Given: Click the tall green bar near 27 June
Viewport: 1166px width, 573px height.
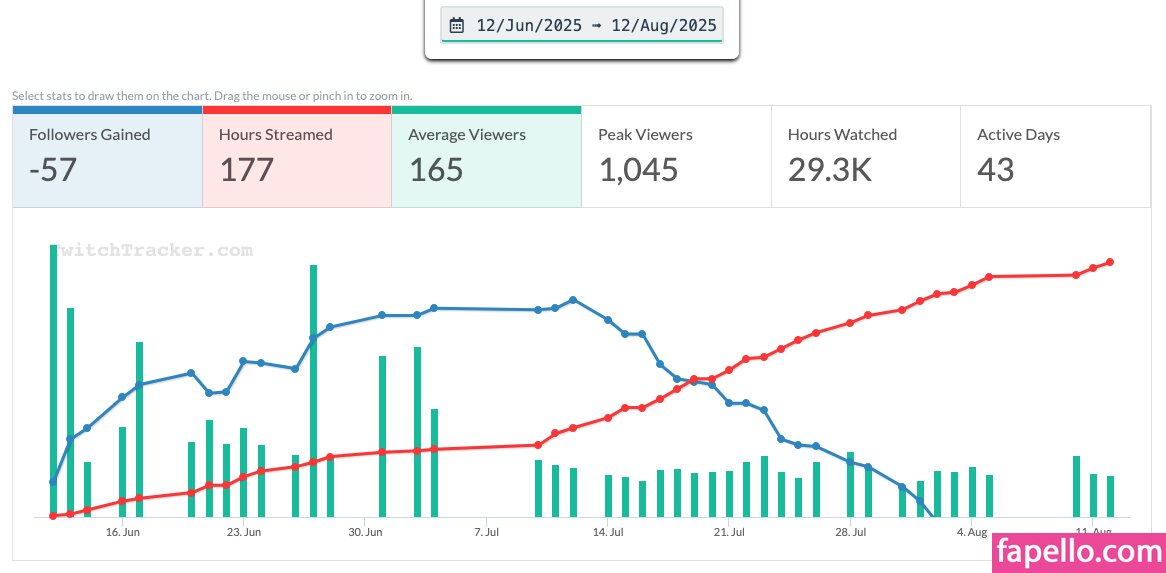Looking at the screenshot, I should pyautogui.click(x=313, y=390).
